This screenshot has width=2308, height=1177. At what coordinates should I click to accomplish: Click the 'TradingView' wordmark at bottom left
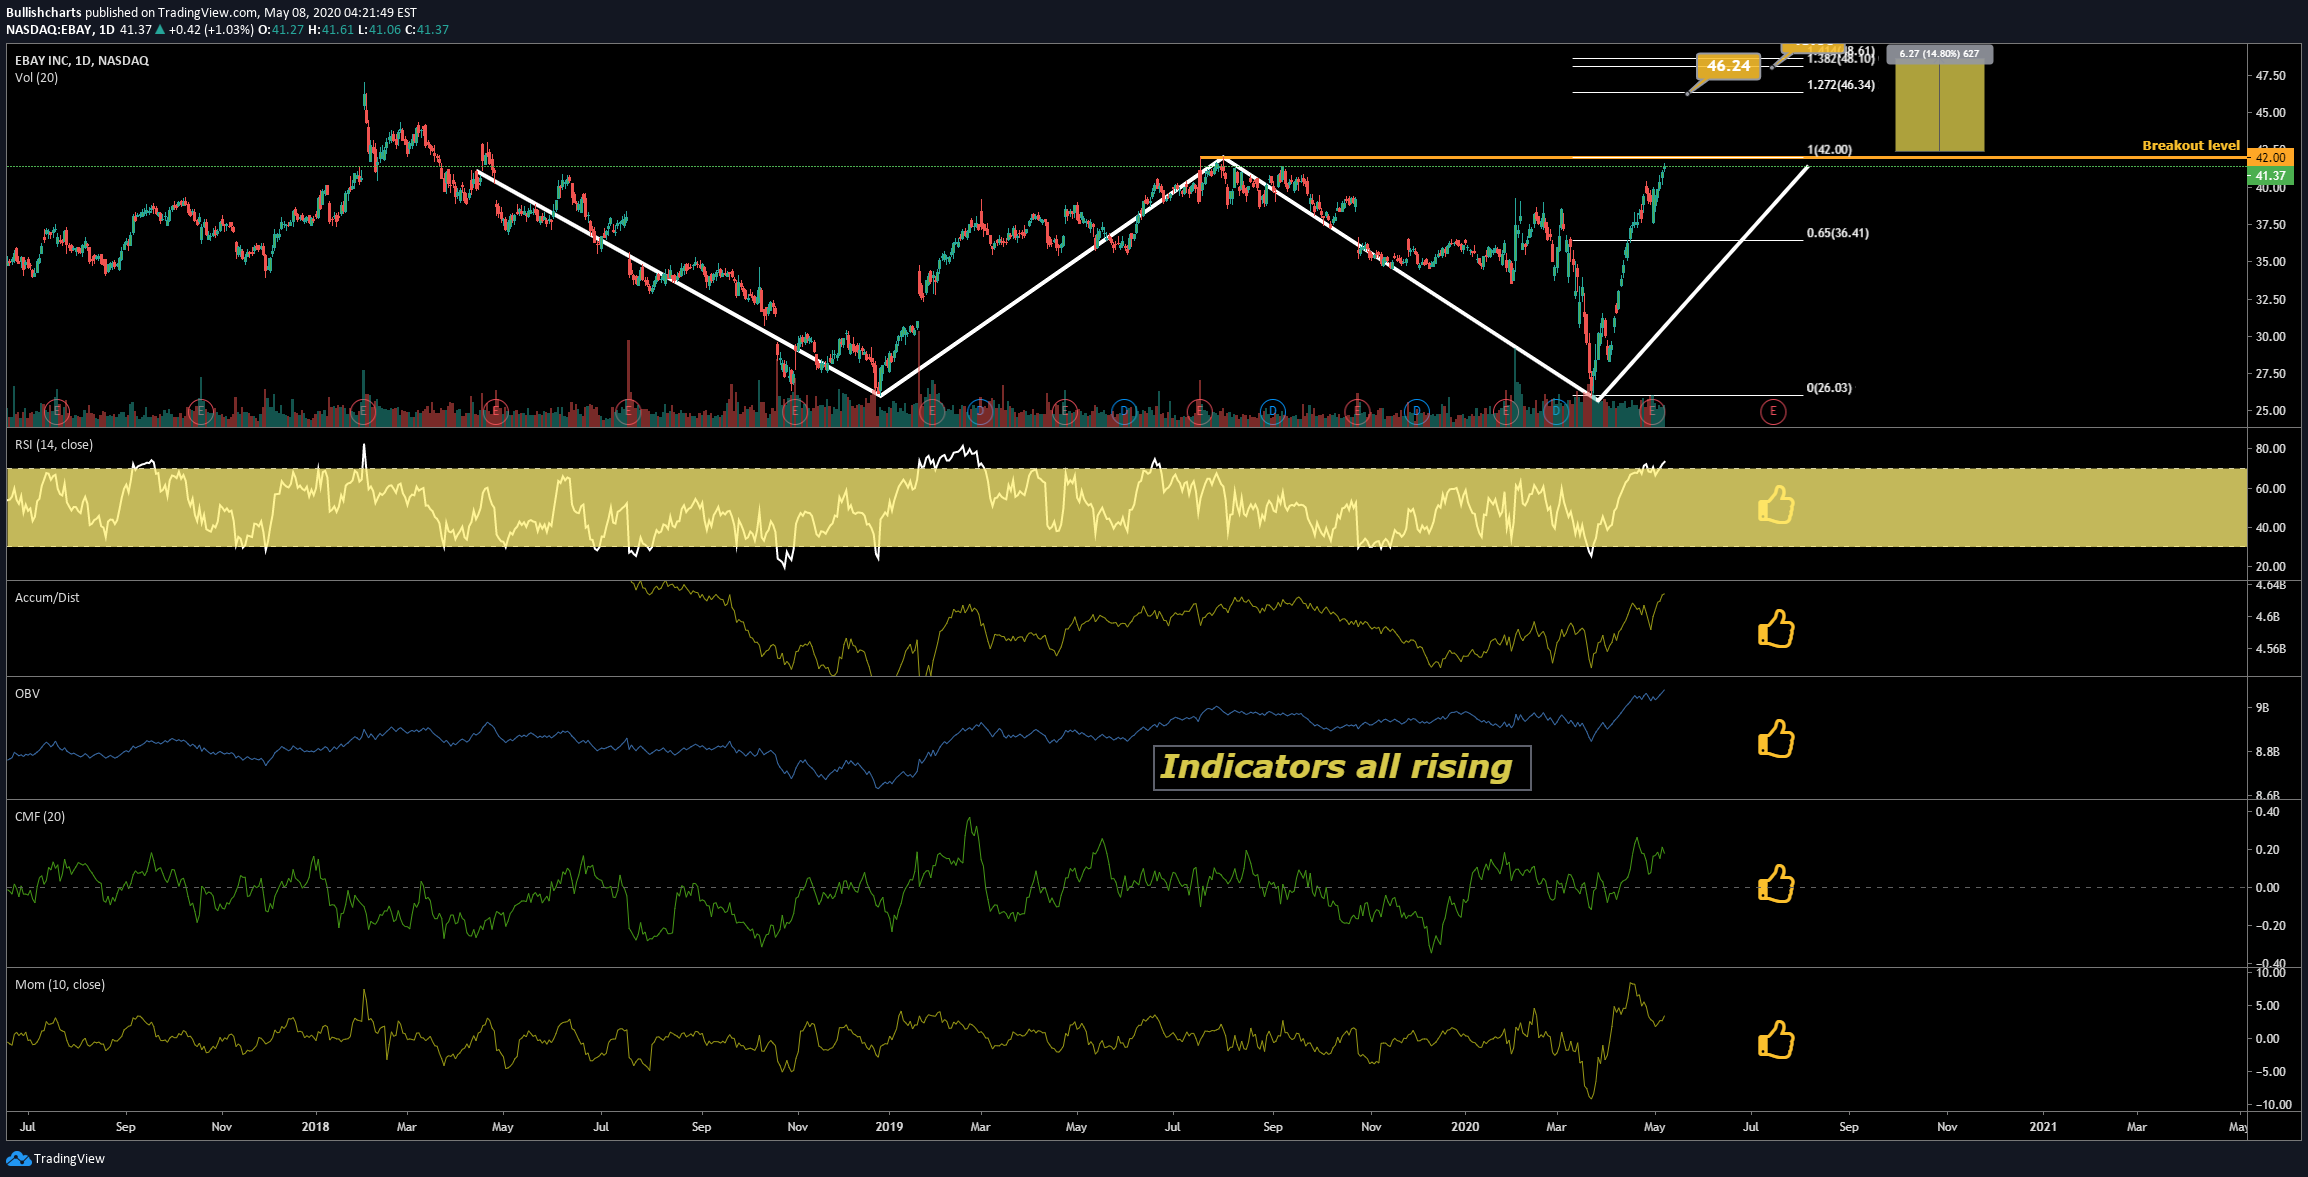point(69,1159)
